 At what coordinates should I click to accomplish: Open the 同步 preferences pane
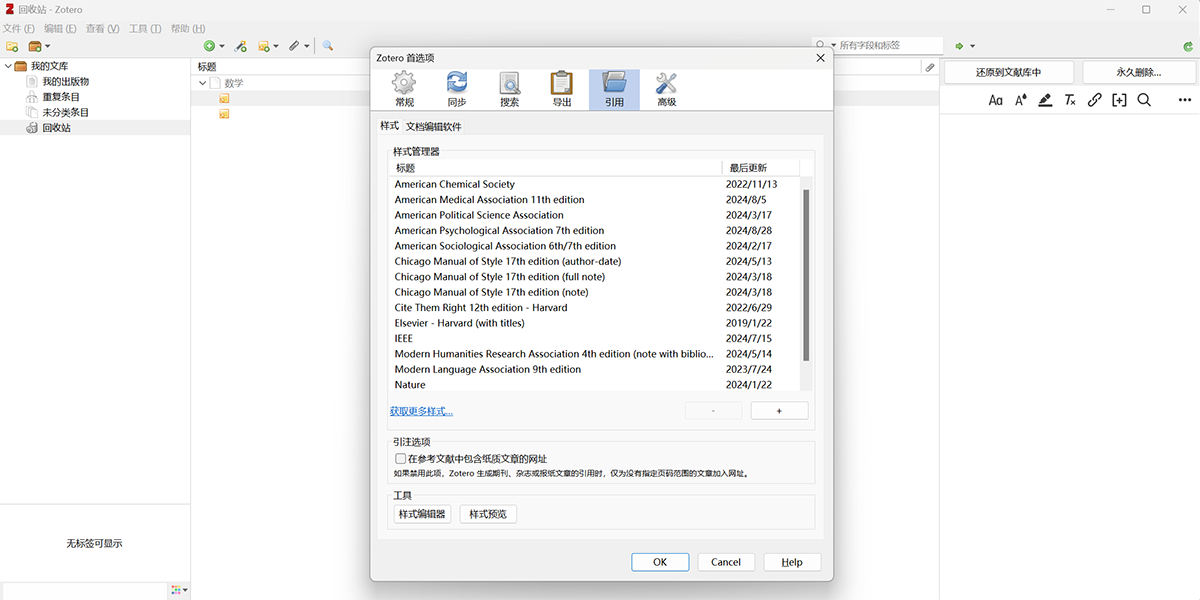[x=458, y=88]
